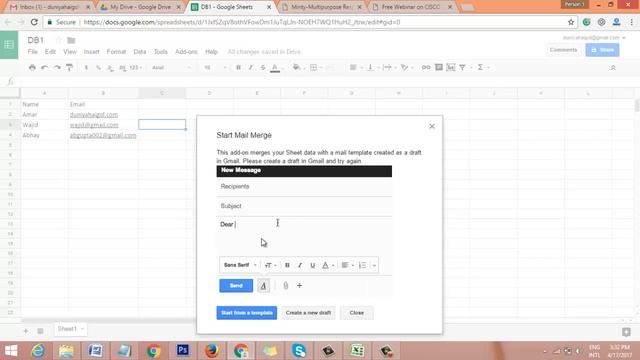The width and height of the screenshot is (640, 360).
Task: Select the Email header cell
Action: coord(103,104)
